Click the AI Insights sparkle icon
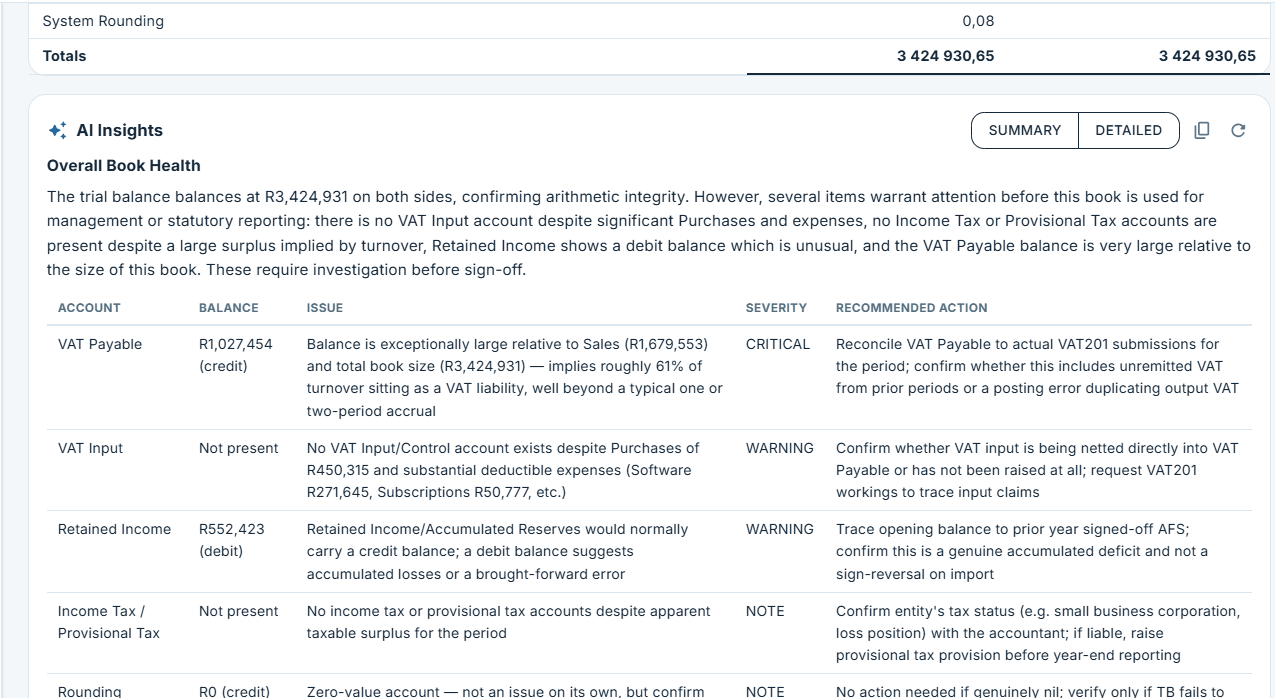This screenshot has height=698, width=1275. click(x=58, y=130)
